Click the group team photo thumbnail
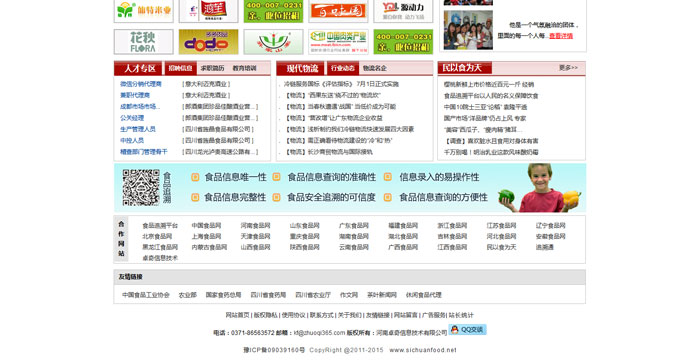This screenshot has height=361, width=700. pyautogui.click(x=468, y=30)
